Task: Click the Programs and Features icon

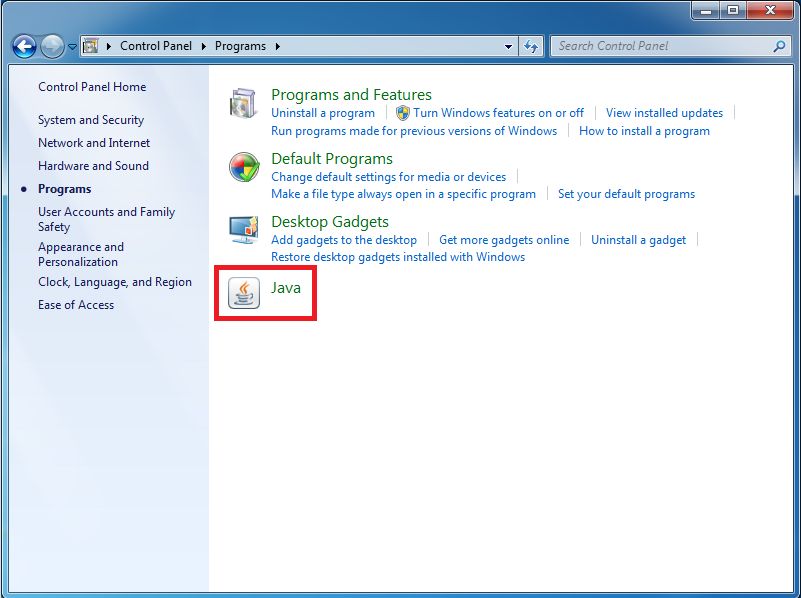Action: coord(241,101)
